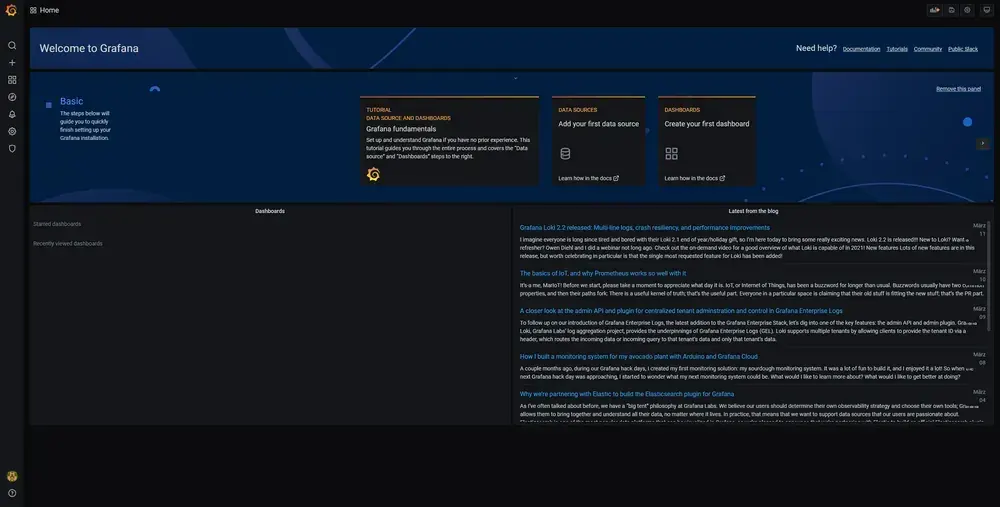Click the cycle view mode monitor icon

click(x=986, y=10)
